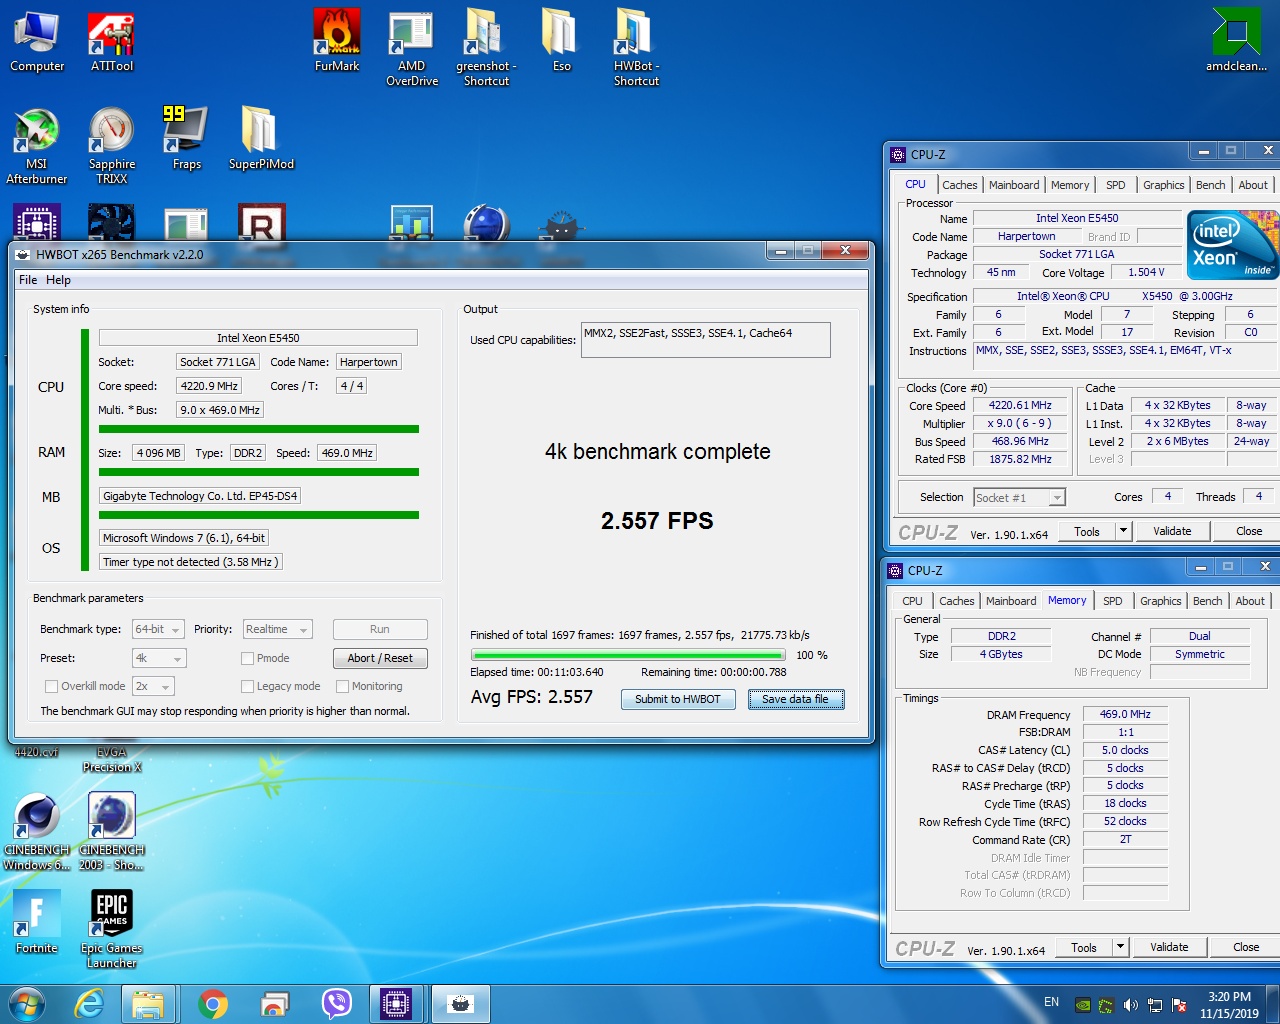
Task: Click Validate in lower CPU-Z
Action: coord(1169,947)
